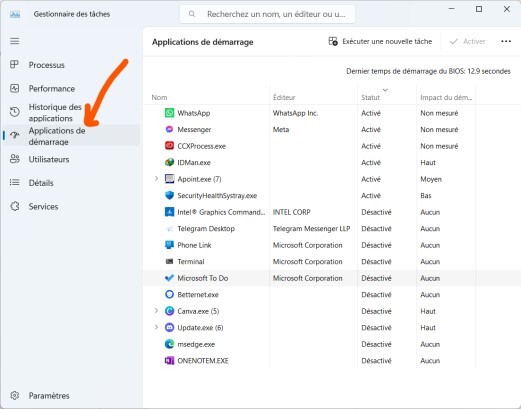The image size is (521, 409).
Task: Expand the Canva.exe (5) group
Action: click(x=156, y=311)
